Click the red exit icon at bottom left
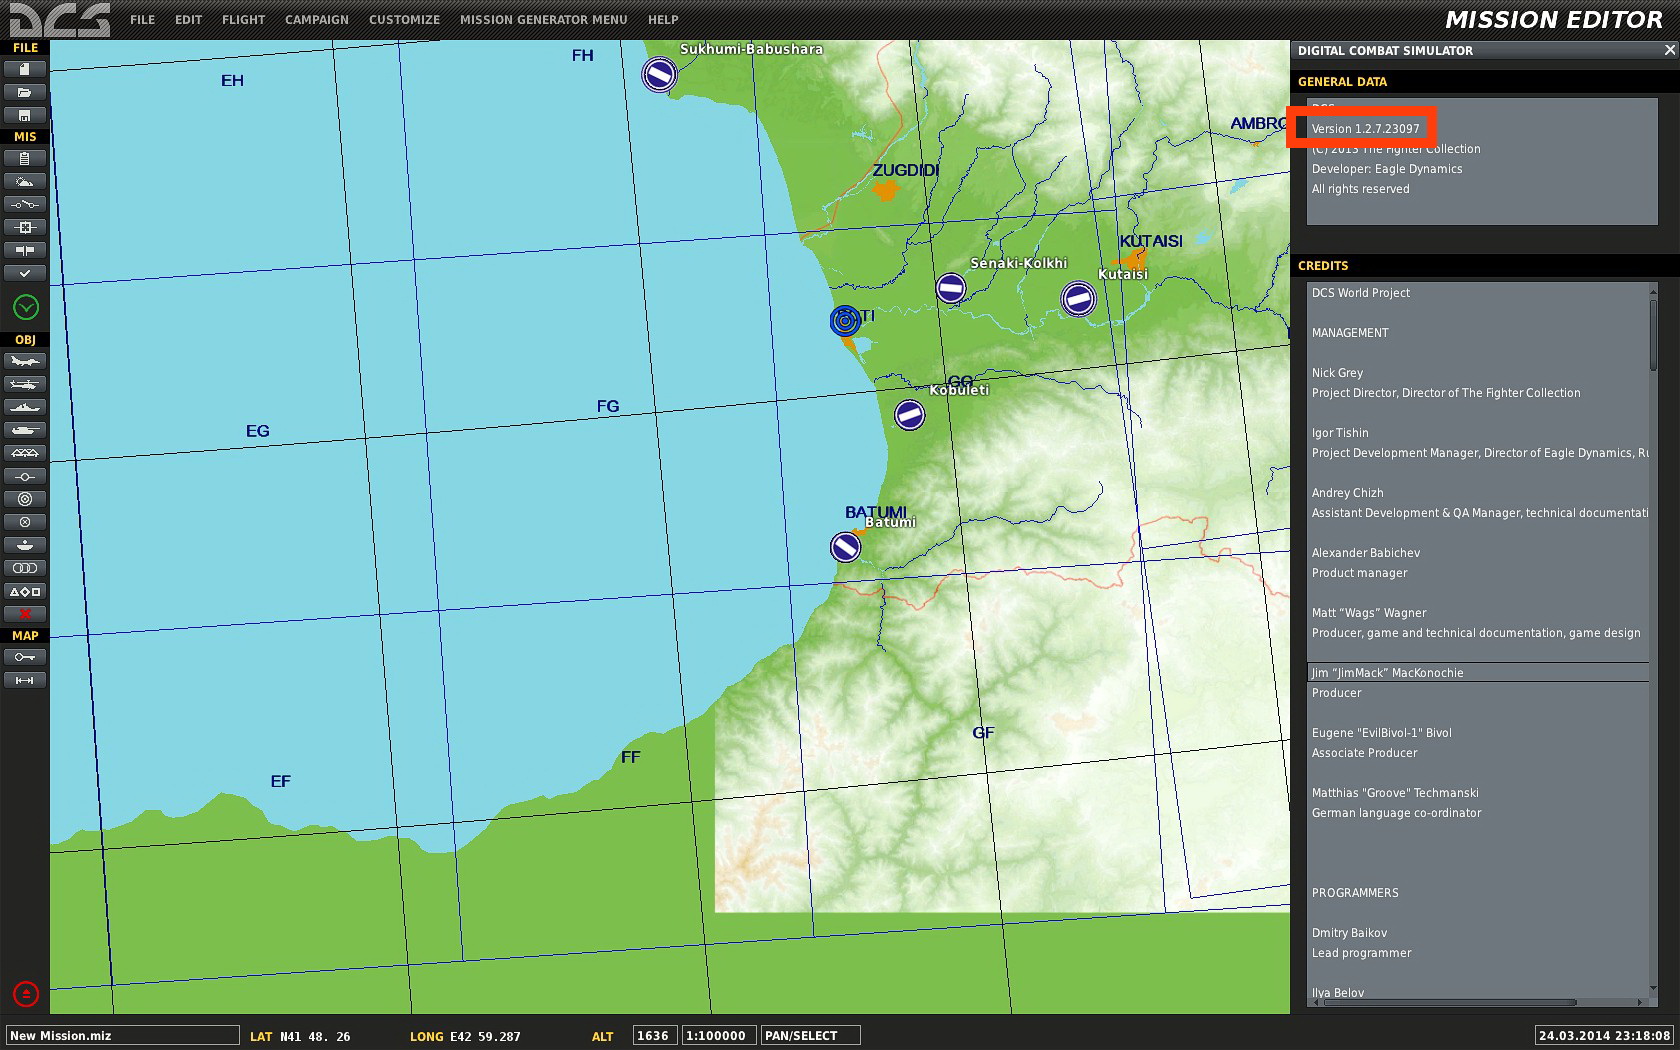The width and height of the screenshot is (1680, 1050). click(x=26, y=994)
